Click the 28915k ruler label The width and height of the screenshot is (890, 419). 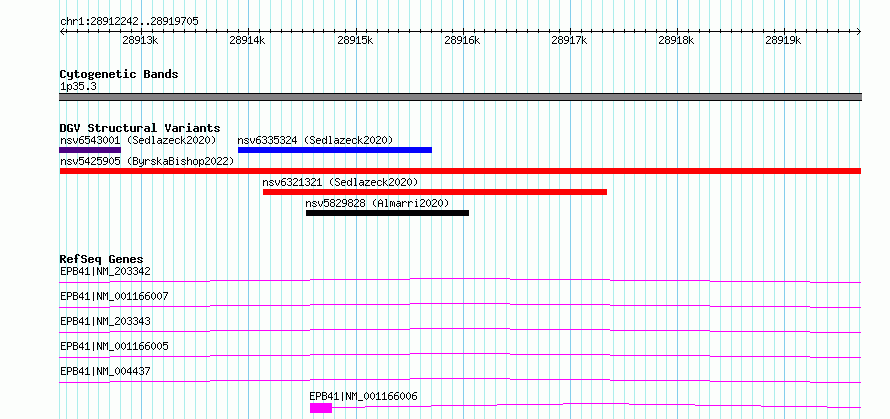pyautogui.click(x=355, y=41)
